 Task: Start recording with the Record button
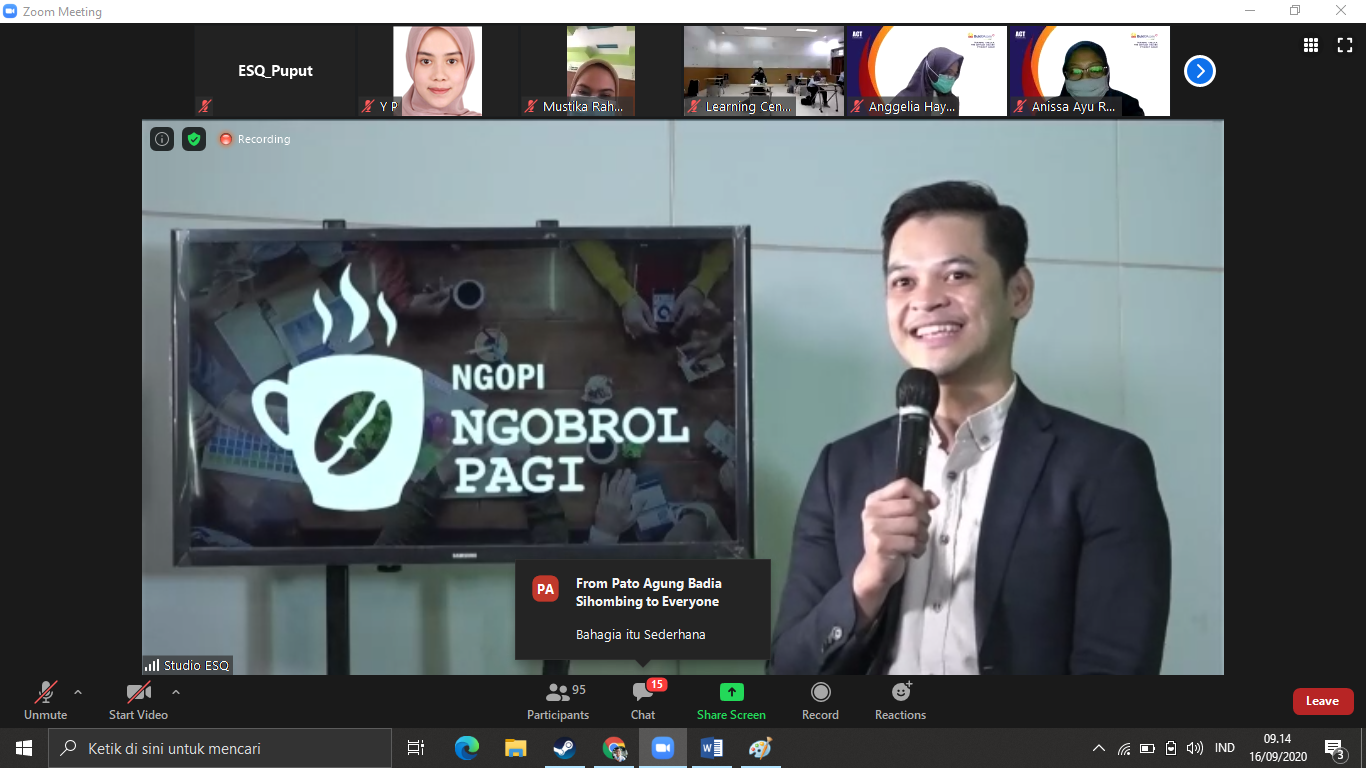(x=820, y=700)
